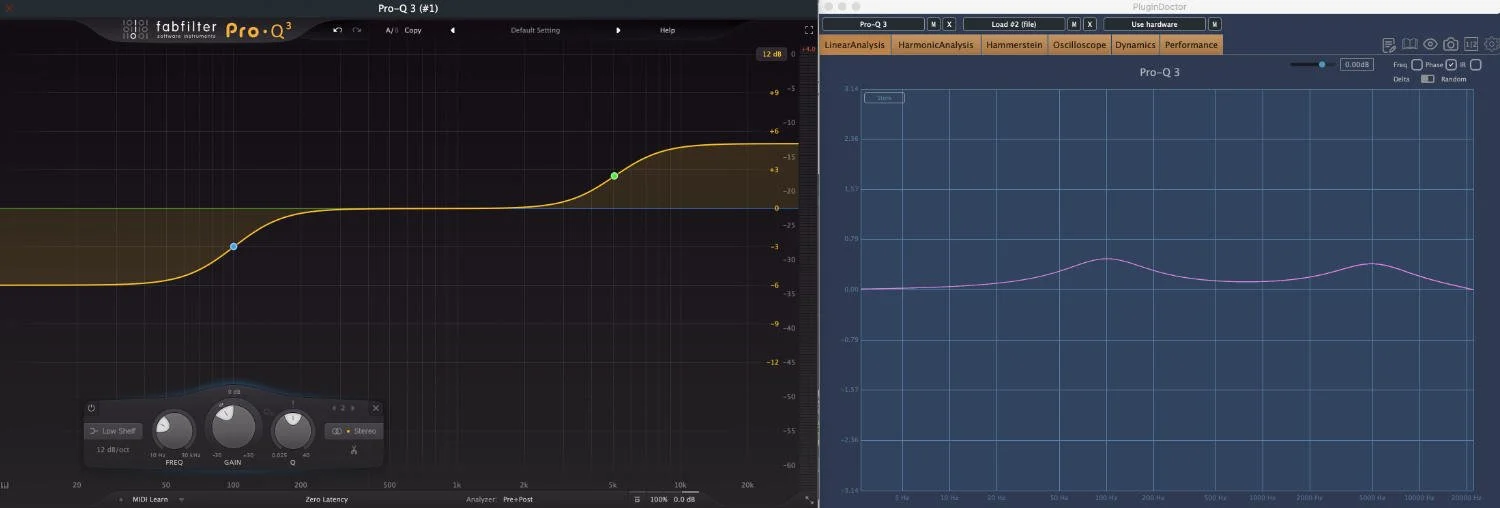This screenshot has height=508, width=1500.
Task: Click the Store button on the graph
Action: pyautogui.click(x=884, y=98)
